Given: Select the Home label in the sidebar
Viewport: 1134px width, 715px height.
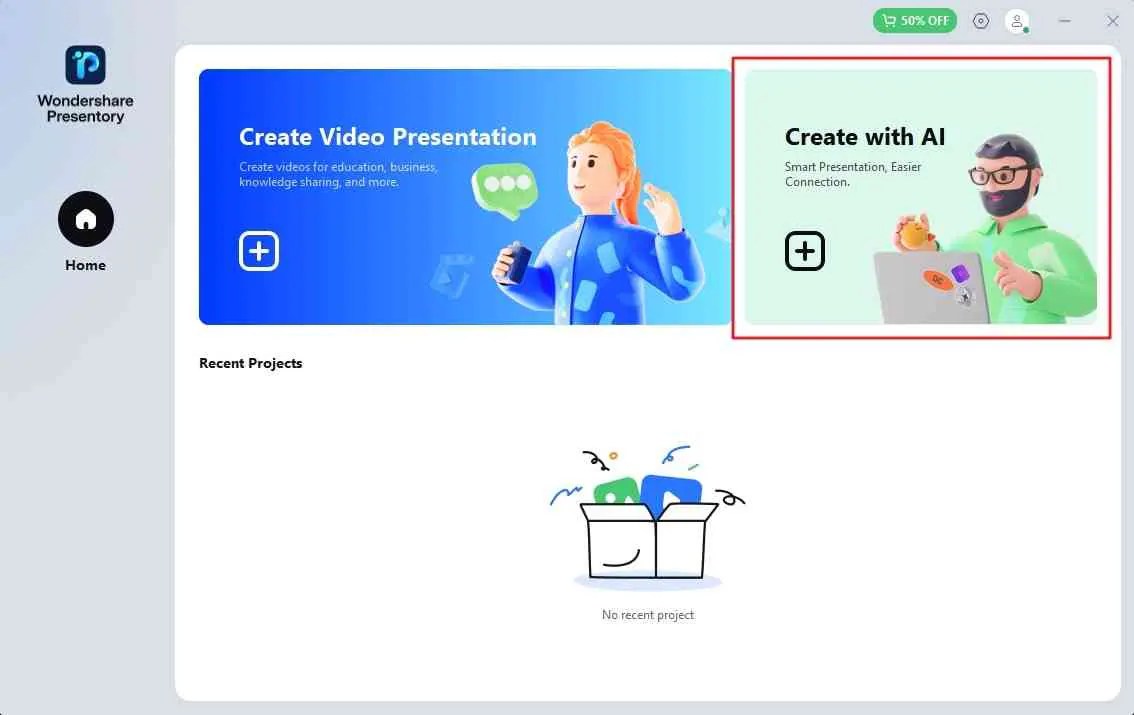Looking at the screenshot, I should click(85, 265).
